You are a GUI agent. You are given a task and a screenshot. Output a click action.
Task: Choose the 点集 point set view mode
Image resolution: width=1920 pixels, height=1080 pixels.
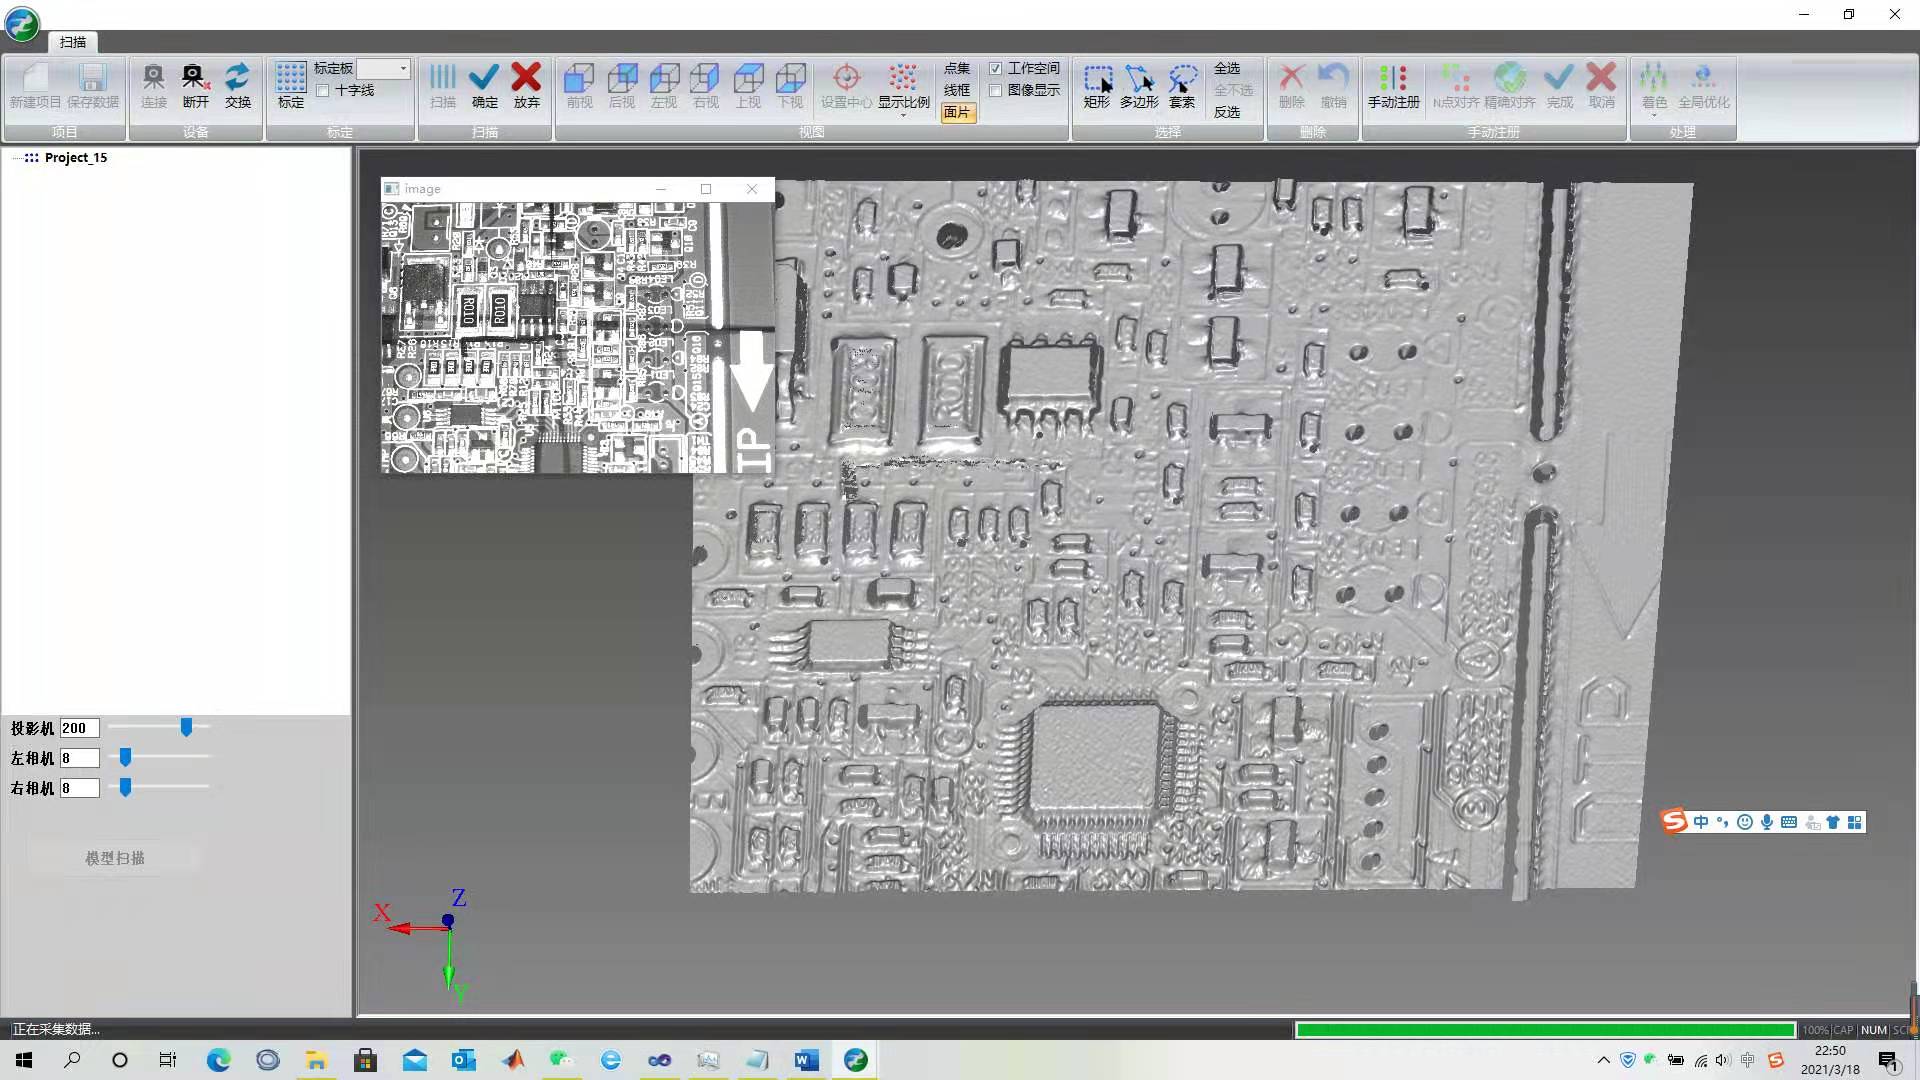957,68
